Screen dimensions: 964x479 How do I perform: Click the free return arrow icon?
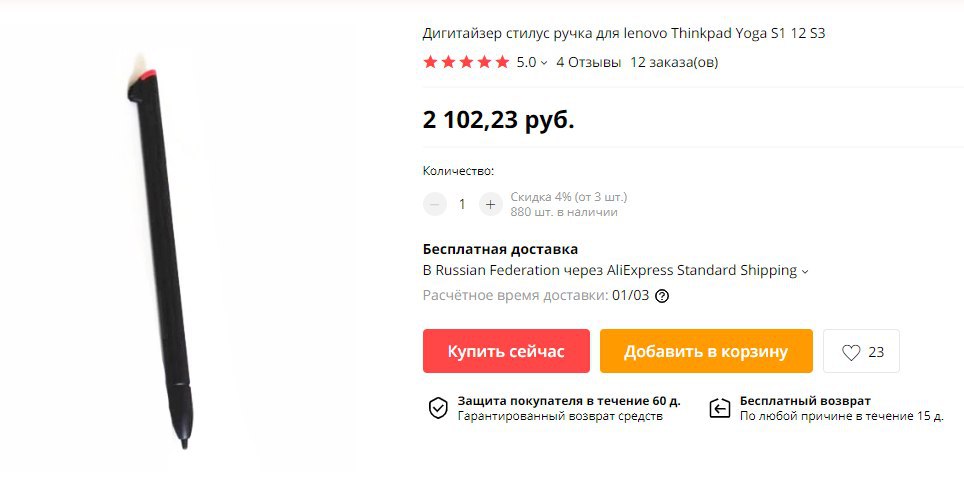coord(719,408)
